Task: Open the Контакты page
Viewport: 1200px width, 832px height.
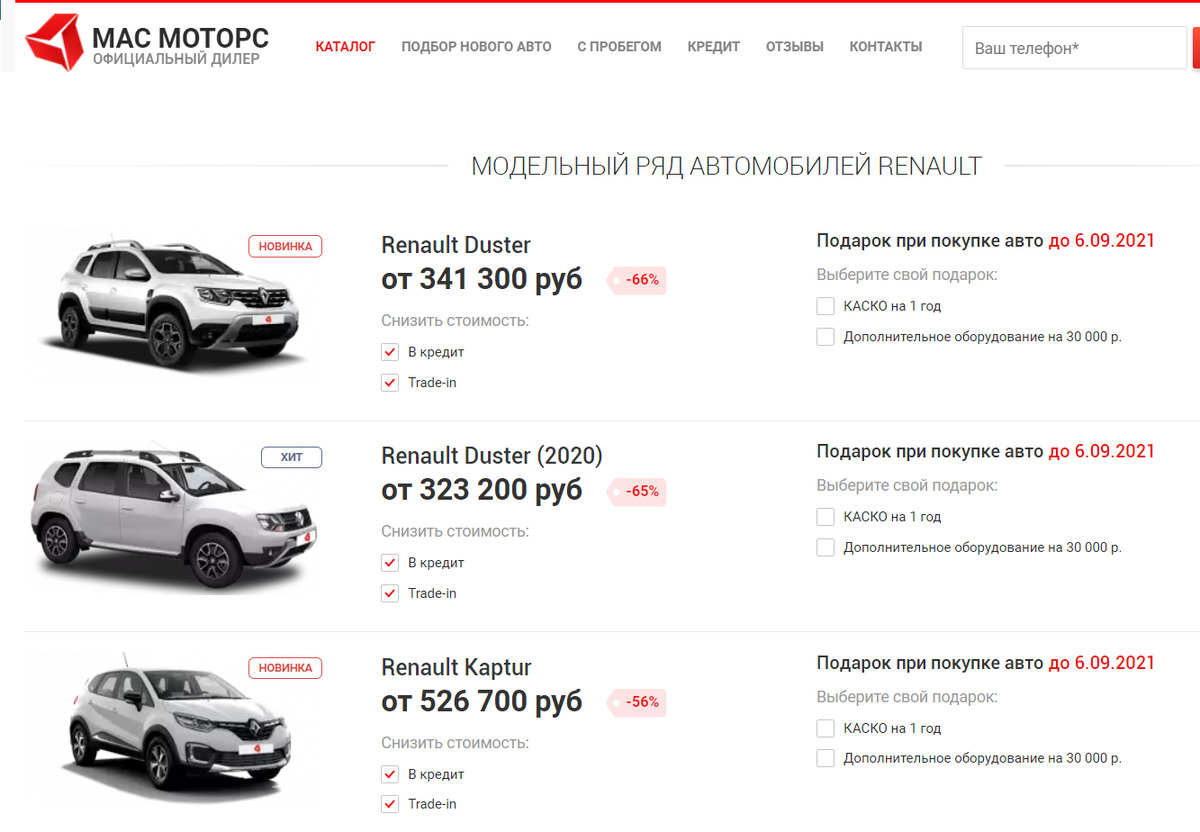Action: point(885,47)
